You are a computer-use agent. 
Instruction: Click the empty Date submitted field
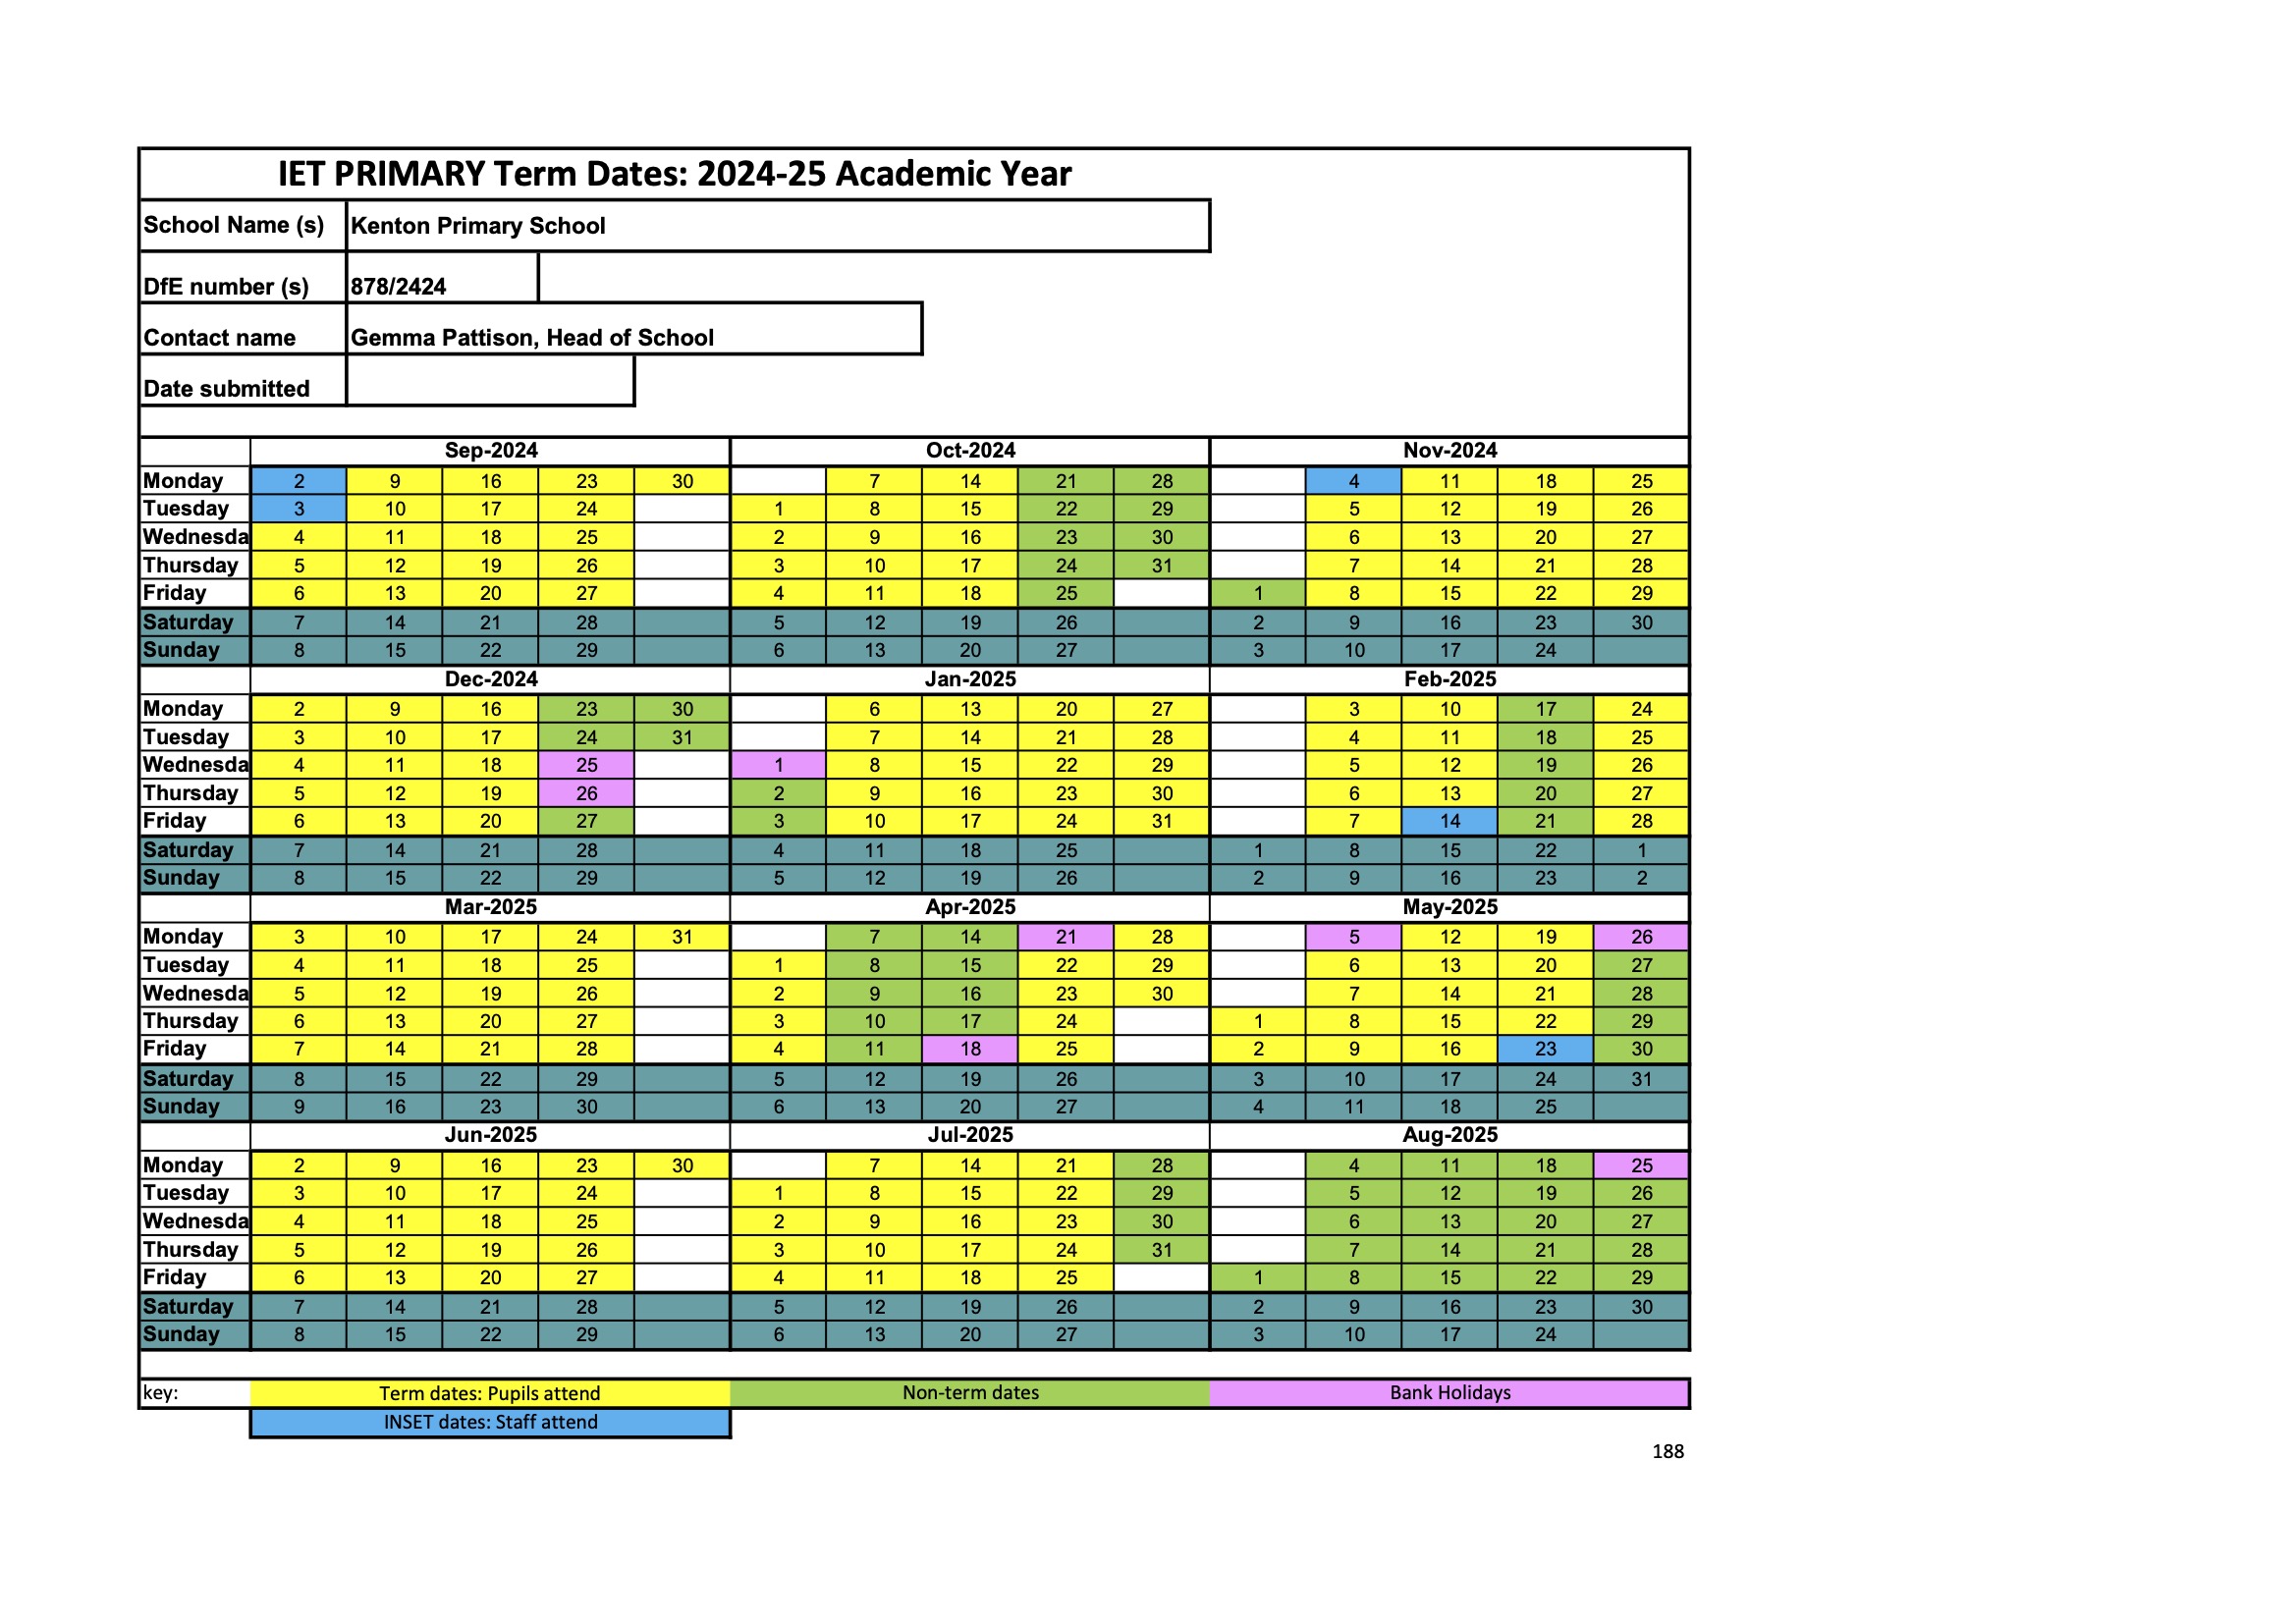click(489, 381)
